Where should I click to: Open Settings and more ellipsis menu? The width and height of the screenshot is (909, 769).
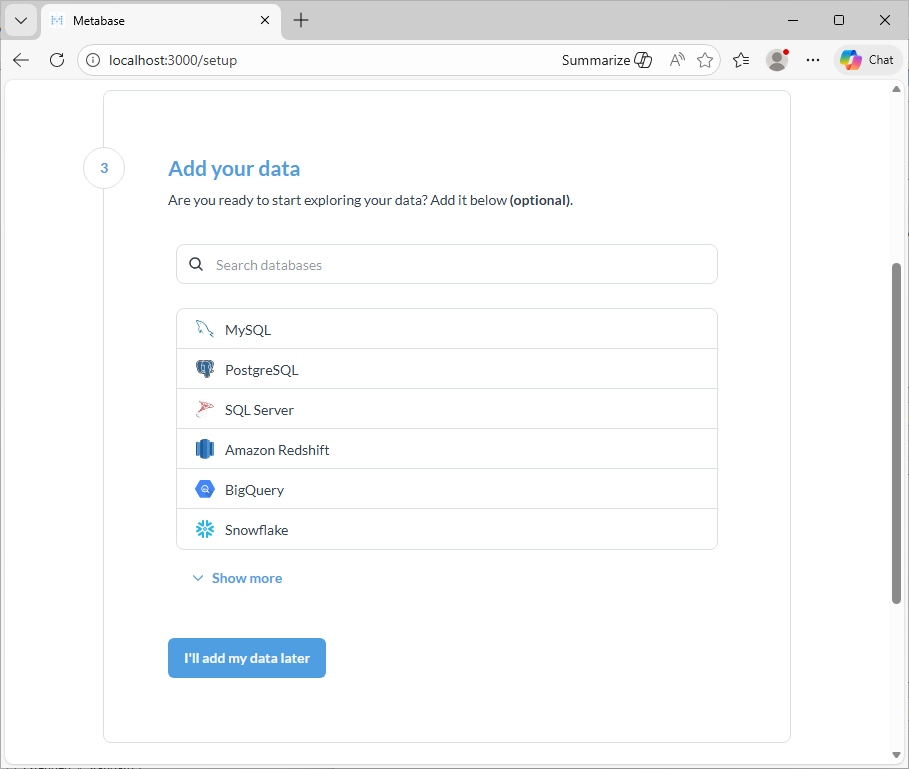tap(813, 60)
